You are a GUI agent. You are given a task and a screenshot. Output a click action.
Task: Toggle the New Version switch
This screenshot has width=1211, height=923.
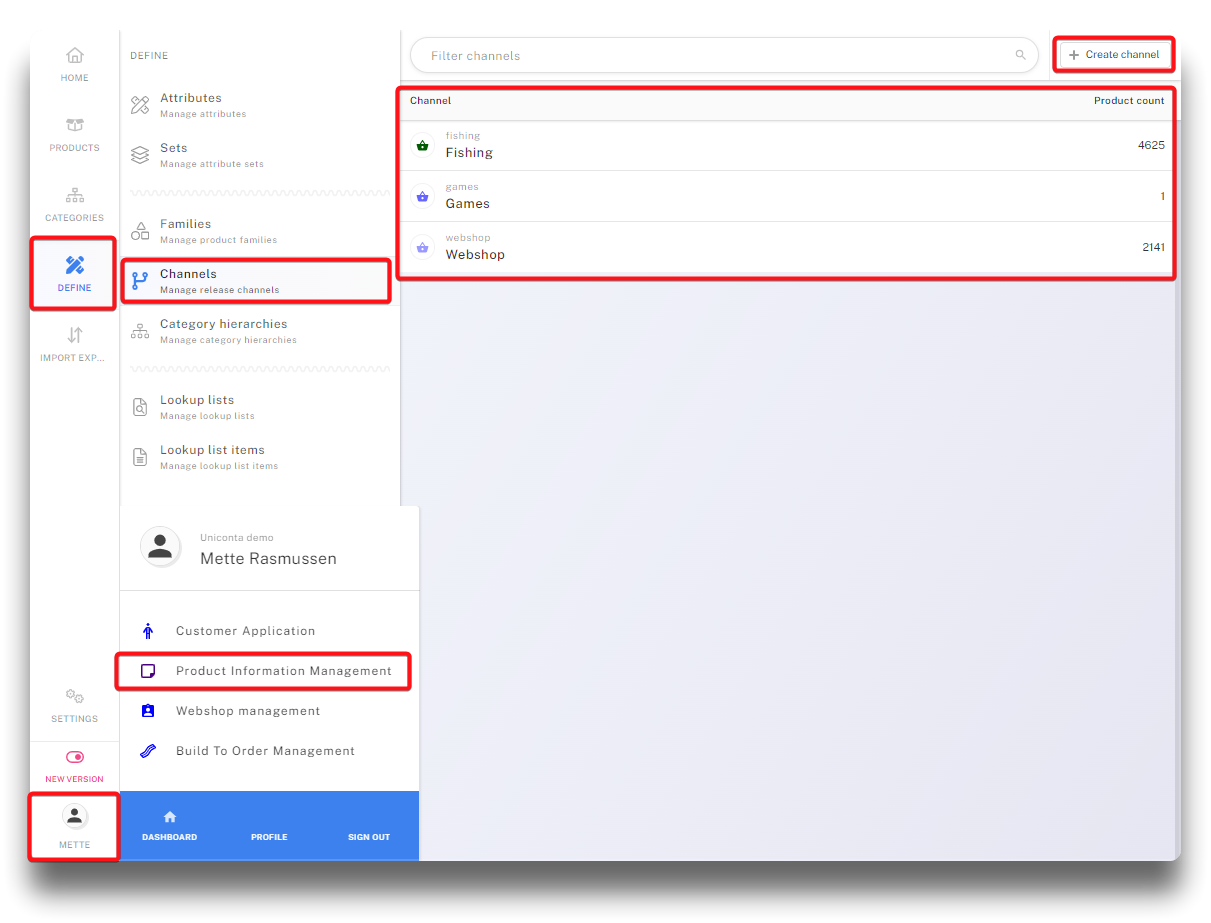75,758
